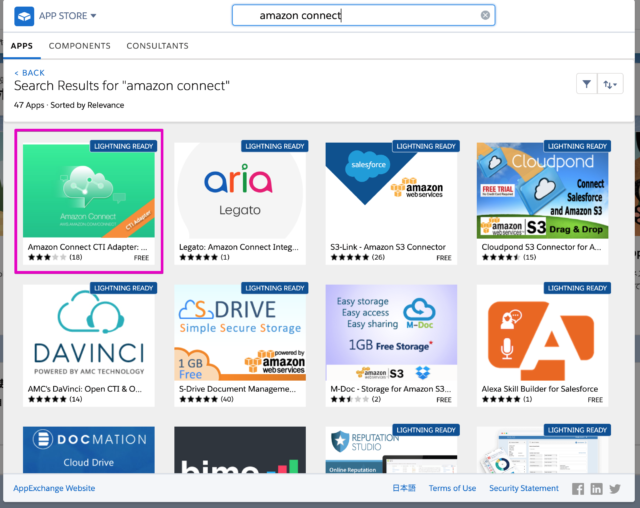
Task: Click Lightning Ready badge on Alexa card
Action: 577,288
